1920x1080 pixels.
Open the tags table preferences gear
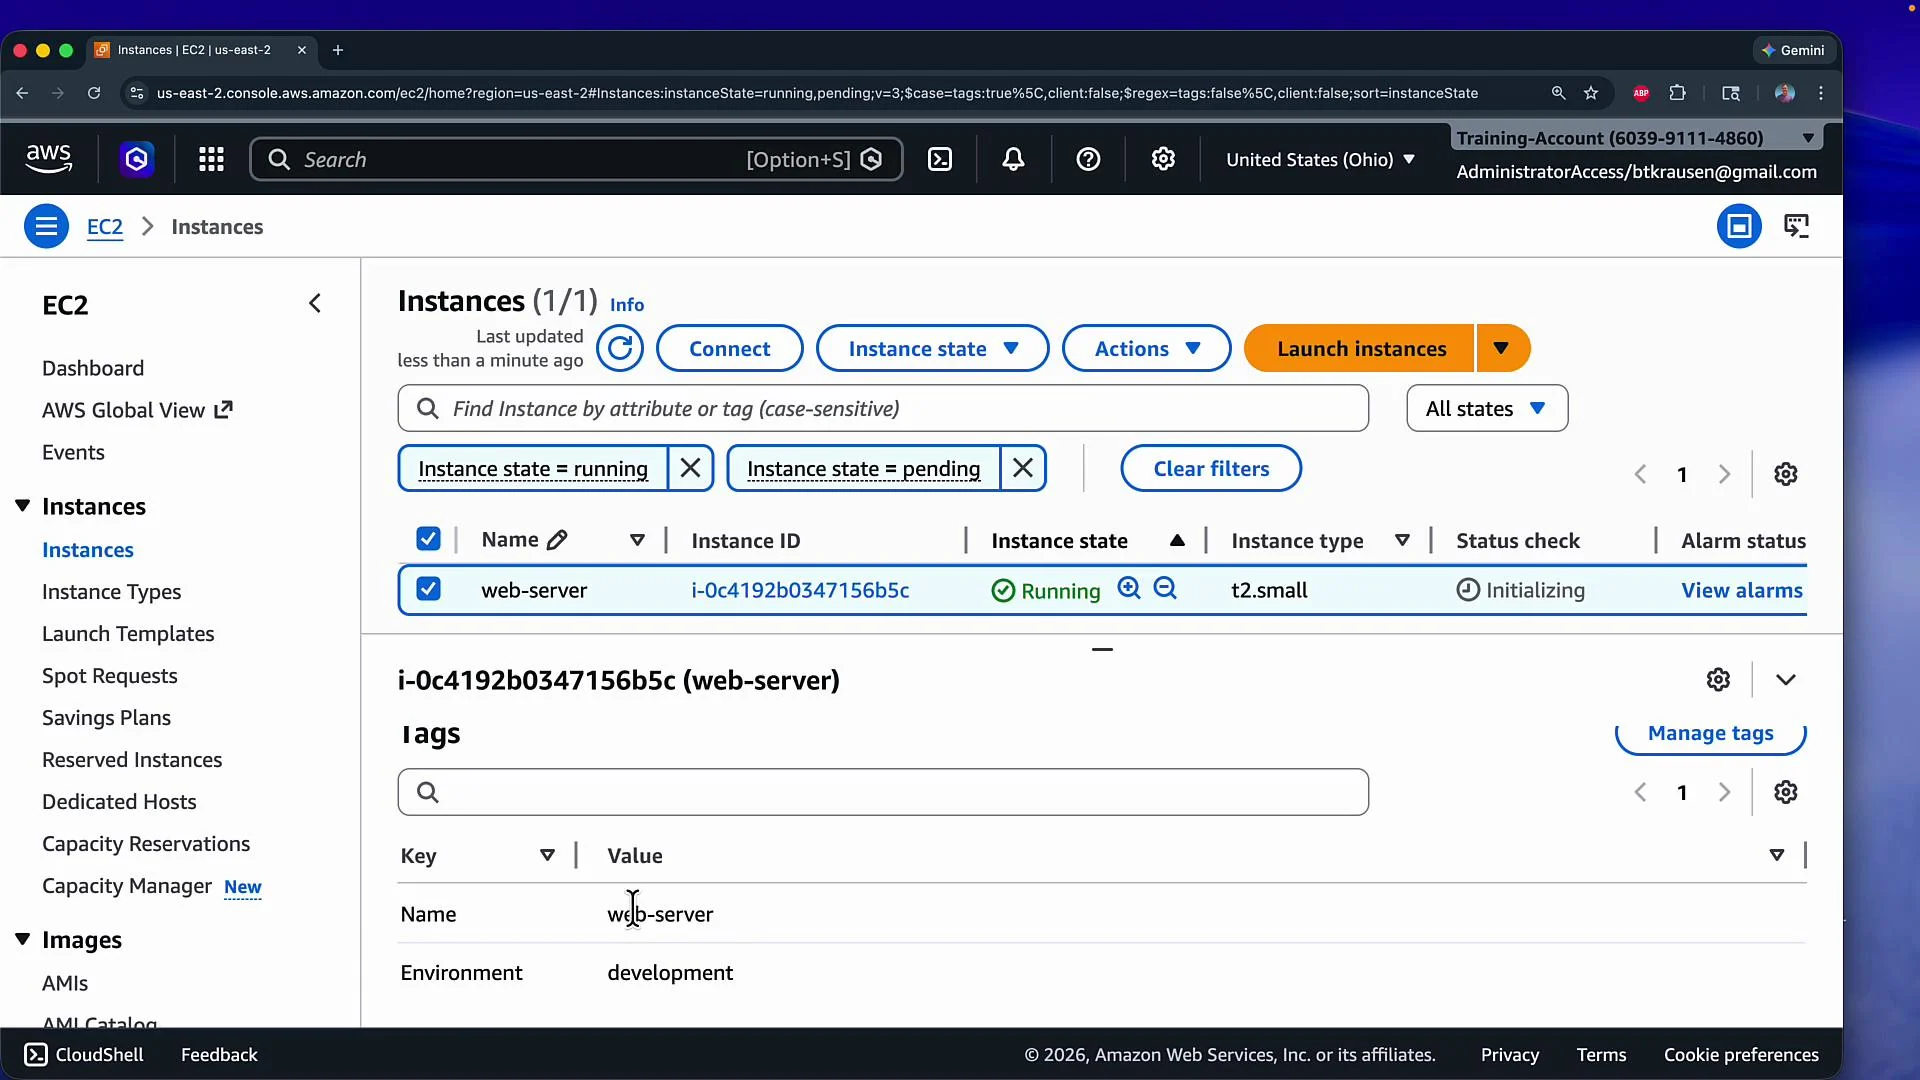pyautogui.click(x=1786, y=792)
